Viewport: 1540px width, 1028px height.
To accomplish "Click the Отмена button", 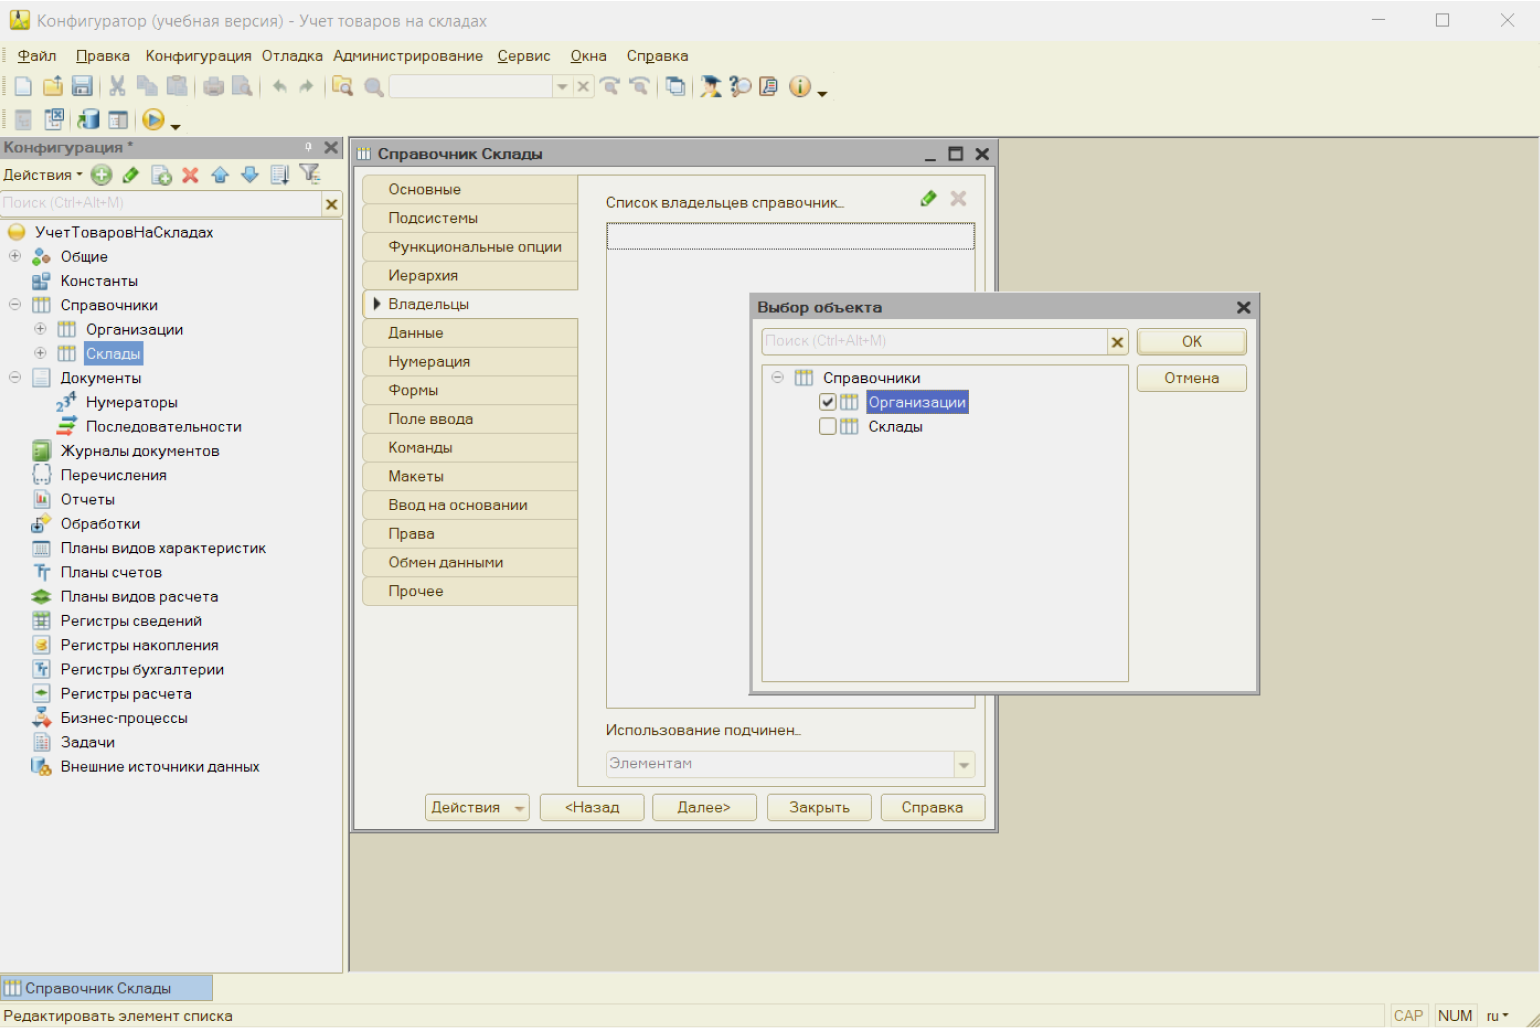I will (x=1191, y=378).
